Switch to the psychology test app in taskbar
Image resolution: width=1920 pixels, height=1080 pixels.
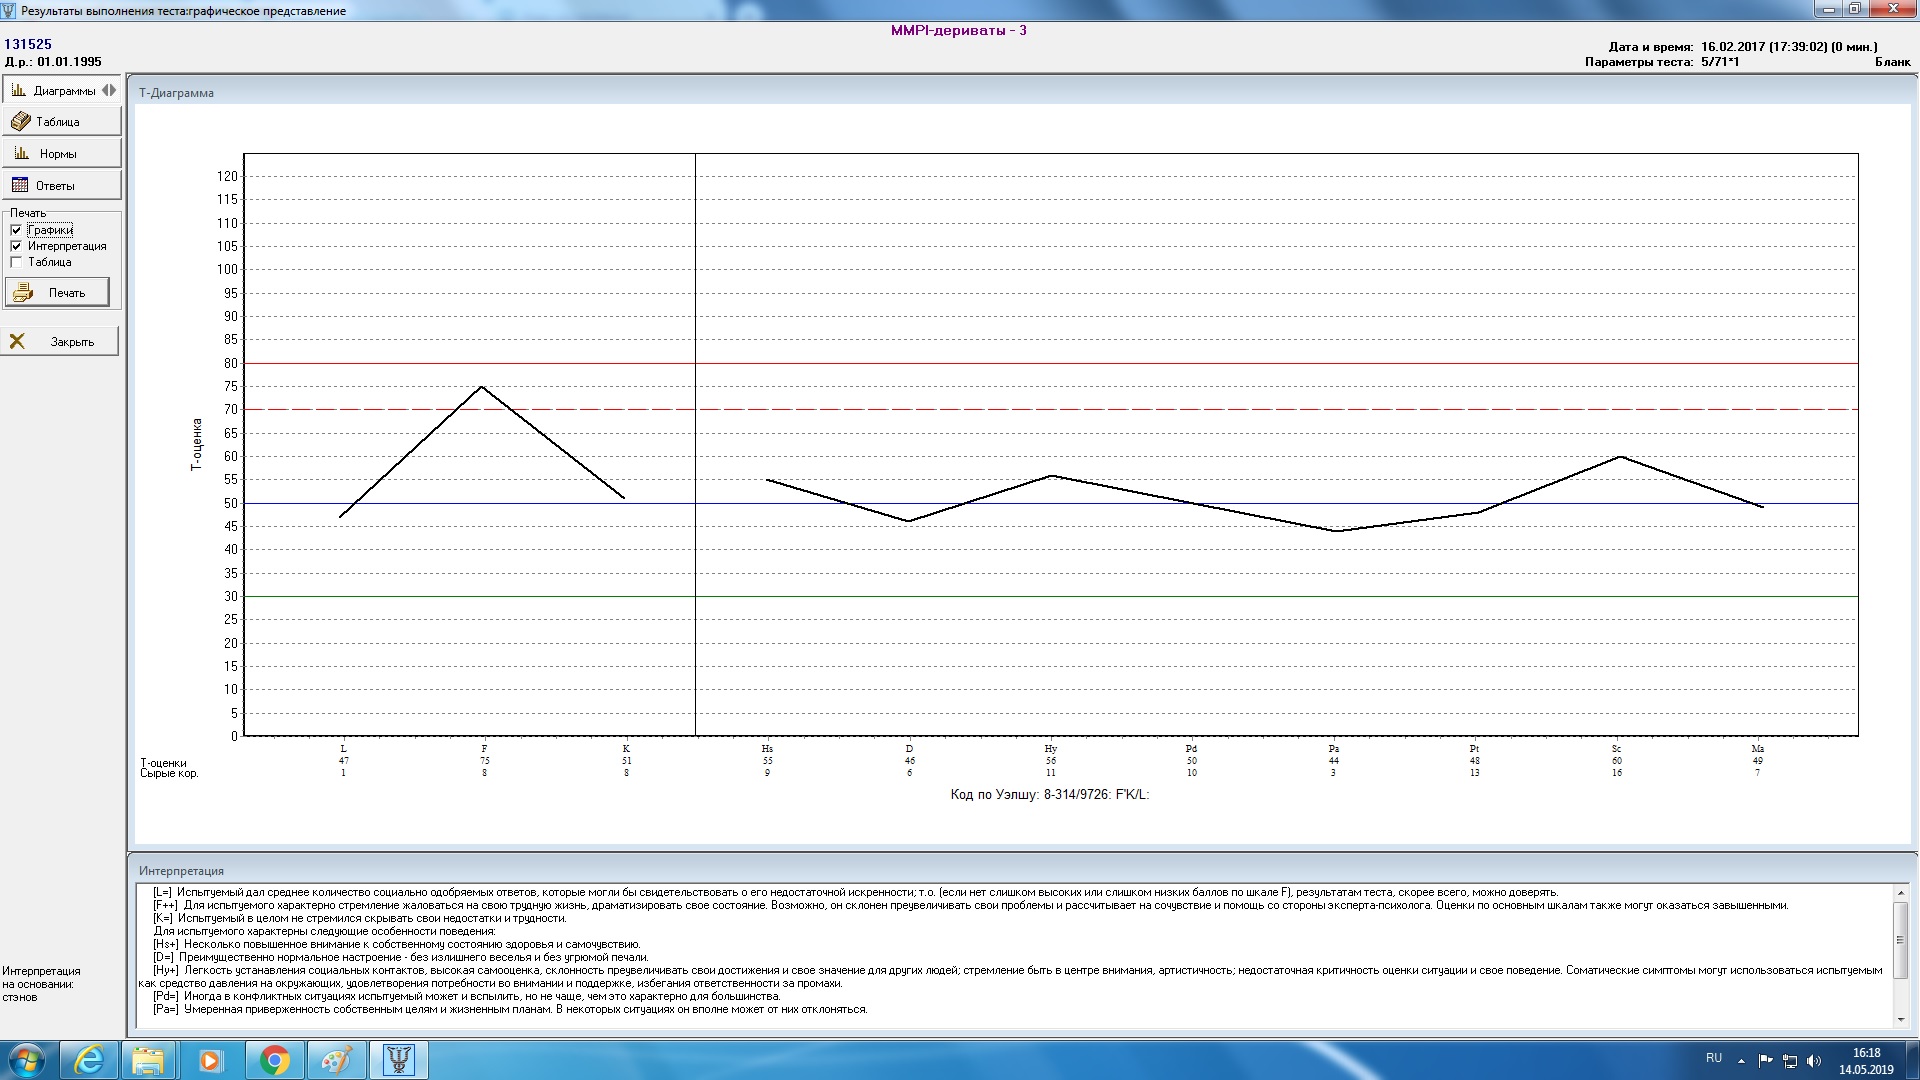(398, 1060)
